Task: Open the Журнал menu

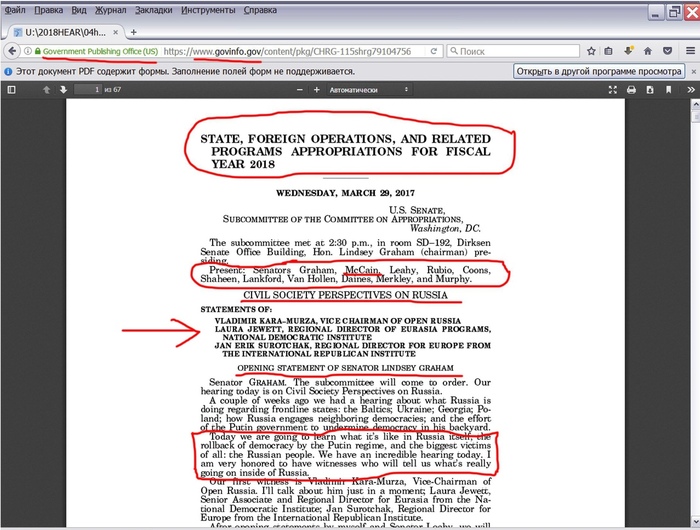Action: tap(110, 10)
